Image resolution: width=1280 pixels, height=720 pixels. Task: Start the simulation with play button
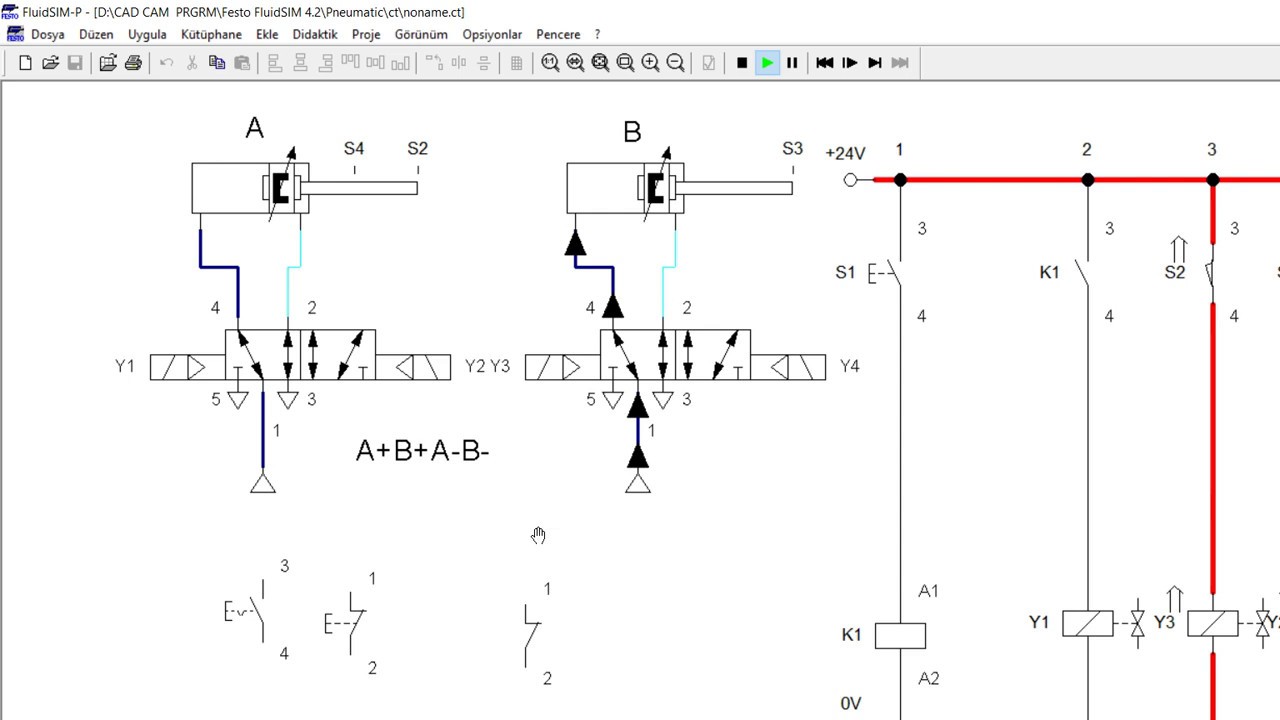click(767, 62)
